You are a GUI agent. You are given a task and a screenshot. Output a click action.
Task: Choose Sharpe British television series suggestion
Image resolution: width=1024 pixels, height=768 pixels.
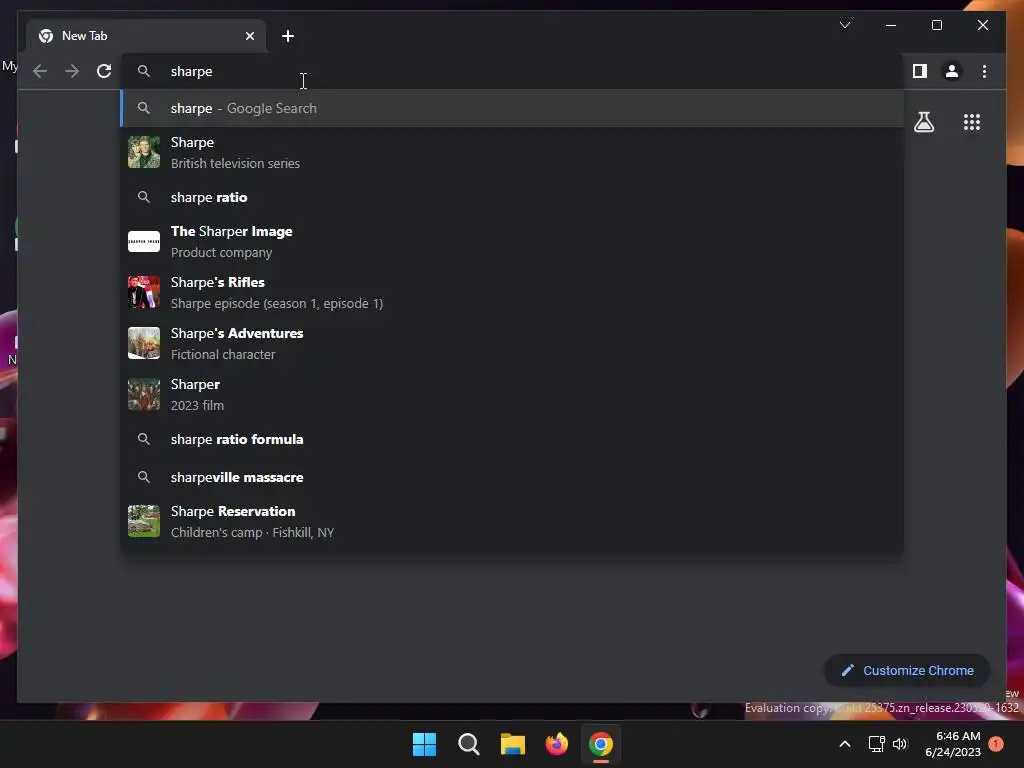tap(513, 152)
